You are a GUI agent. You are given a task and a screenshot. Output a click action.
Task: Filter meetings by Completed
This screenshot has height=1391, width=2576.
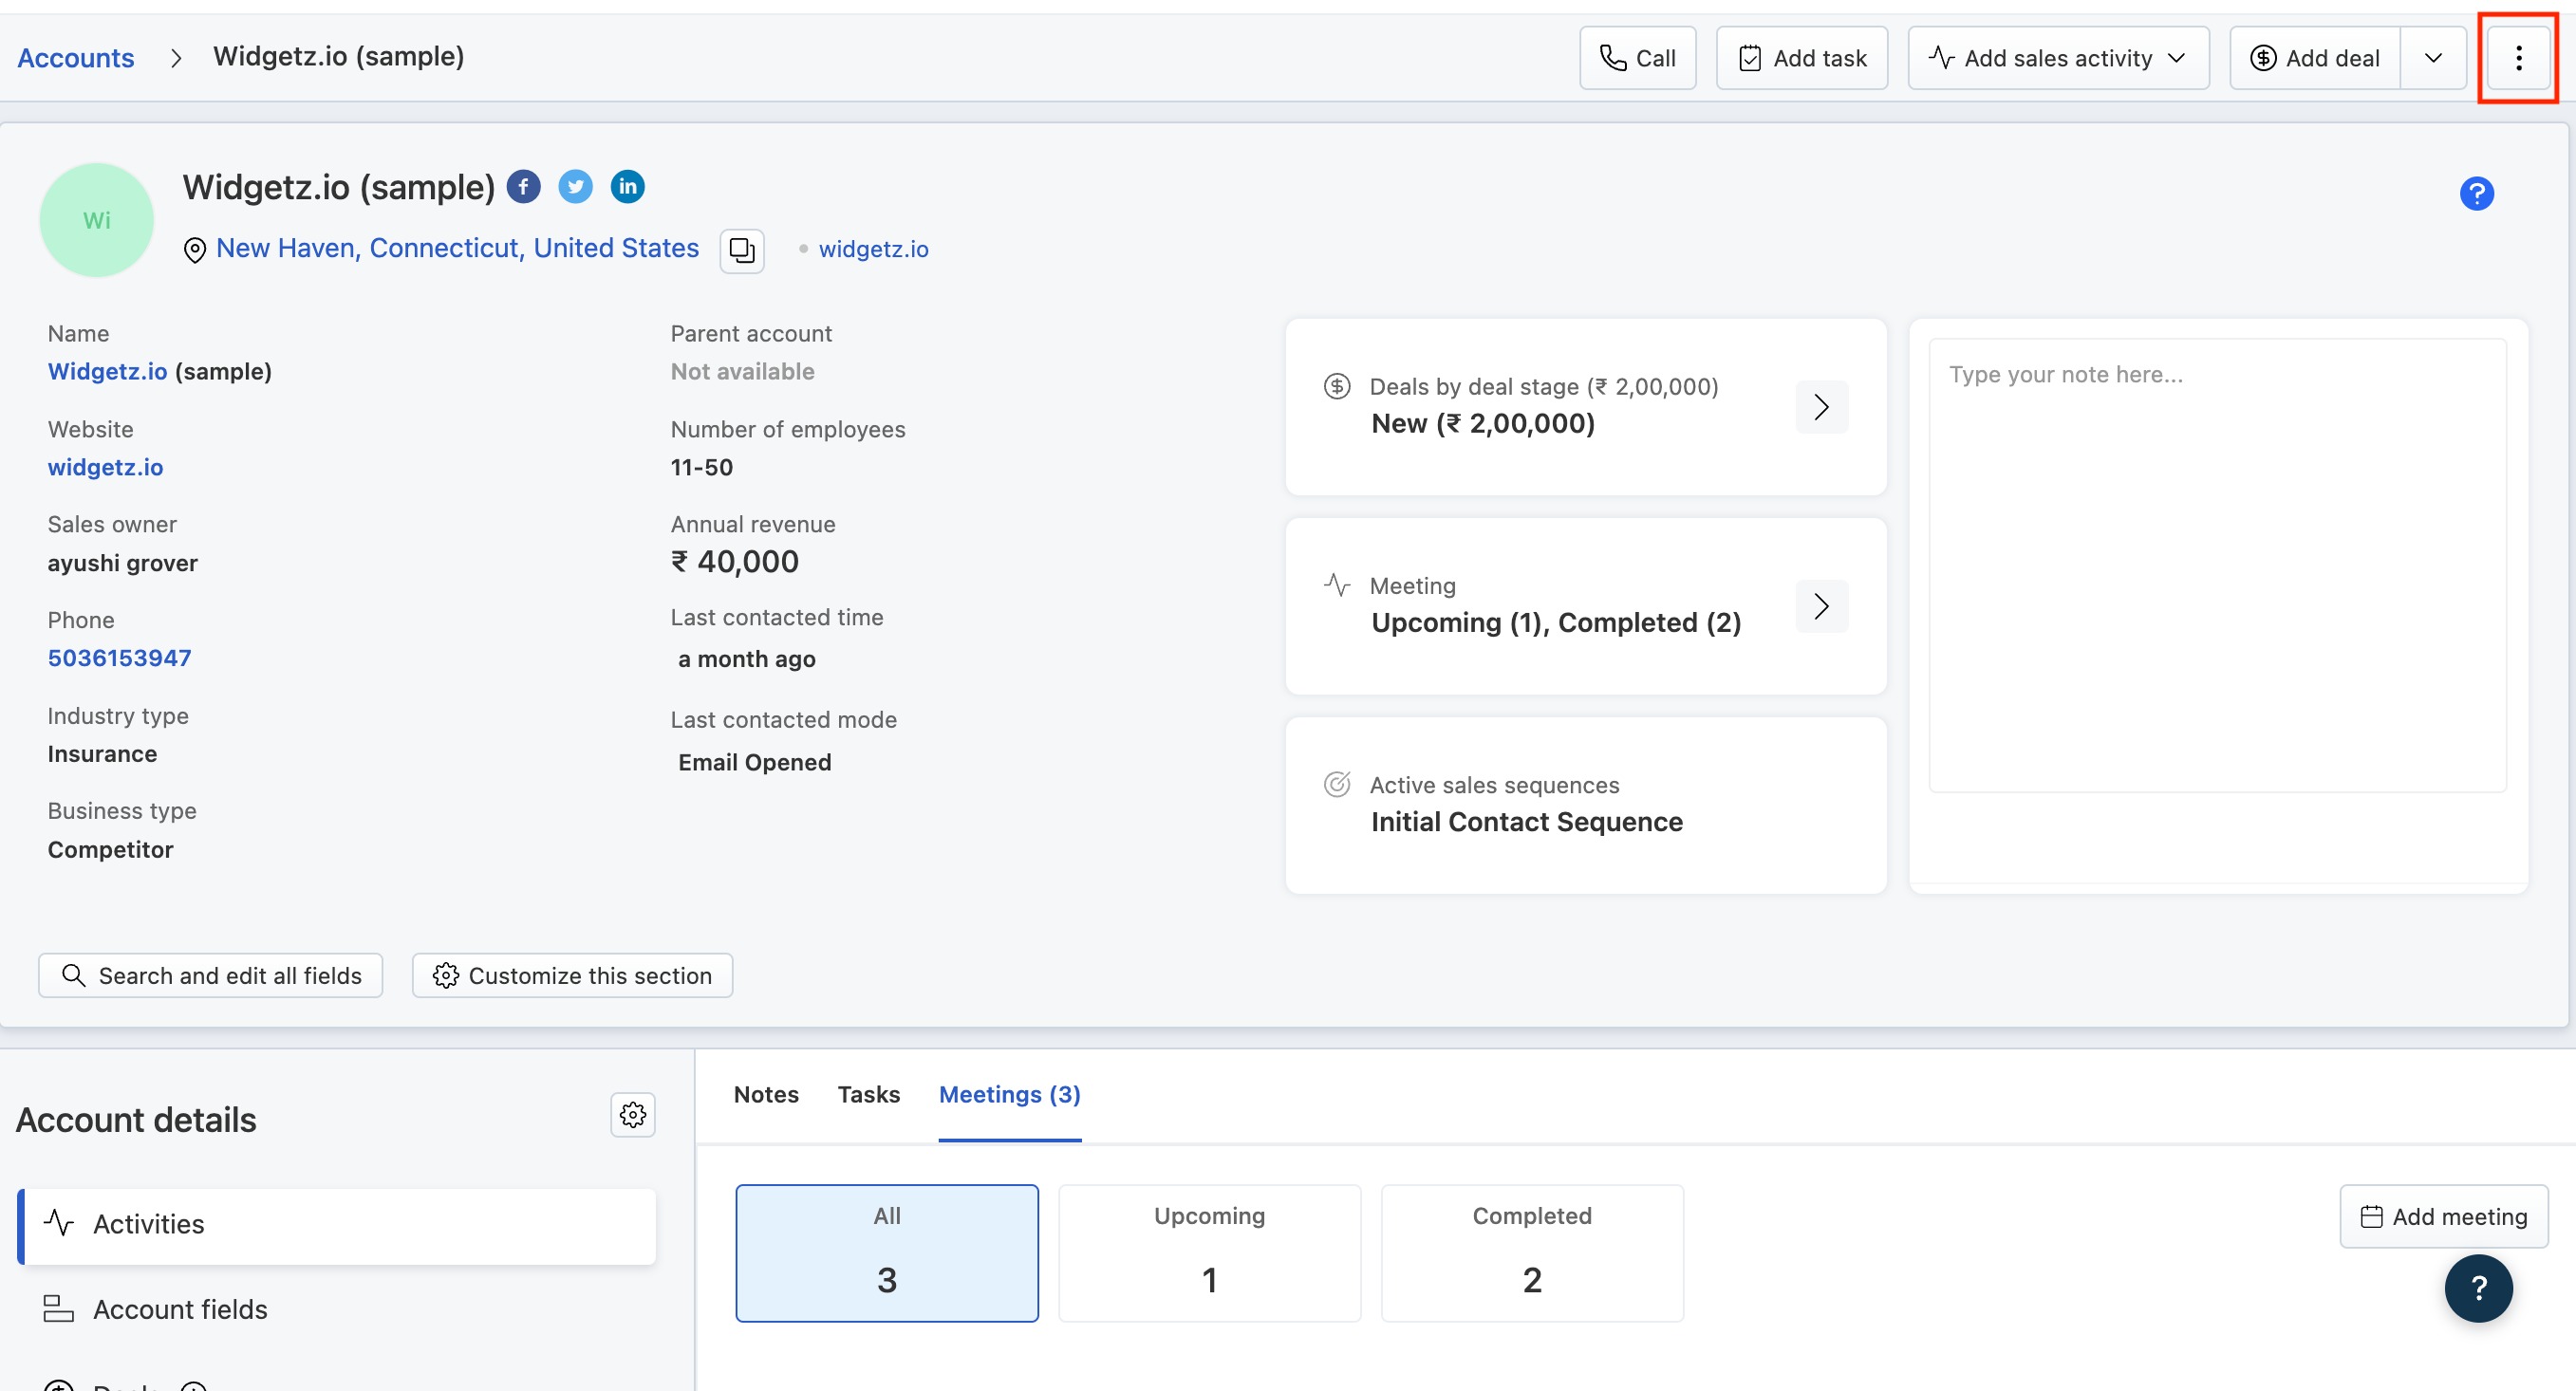point(1532,1254)
